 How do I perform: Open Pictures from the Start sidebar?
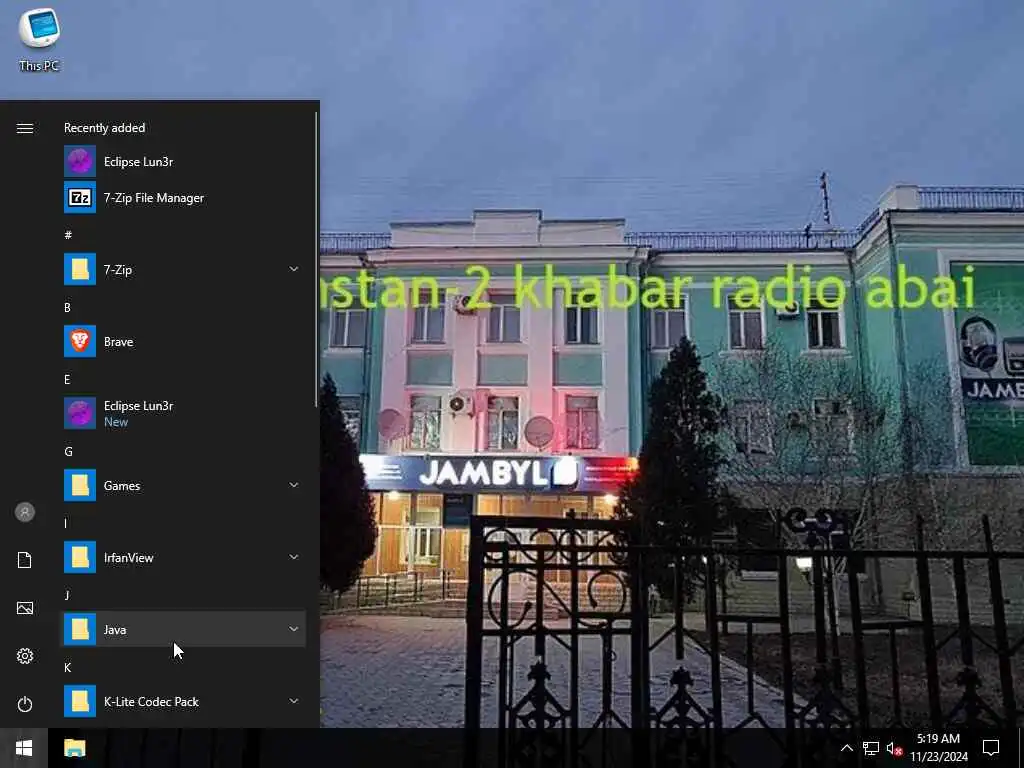pos(25,608)
